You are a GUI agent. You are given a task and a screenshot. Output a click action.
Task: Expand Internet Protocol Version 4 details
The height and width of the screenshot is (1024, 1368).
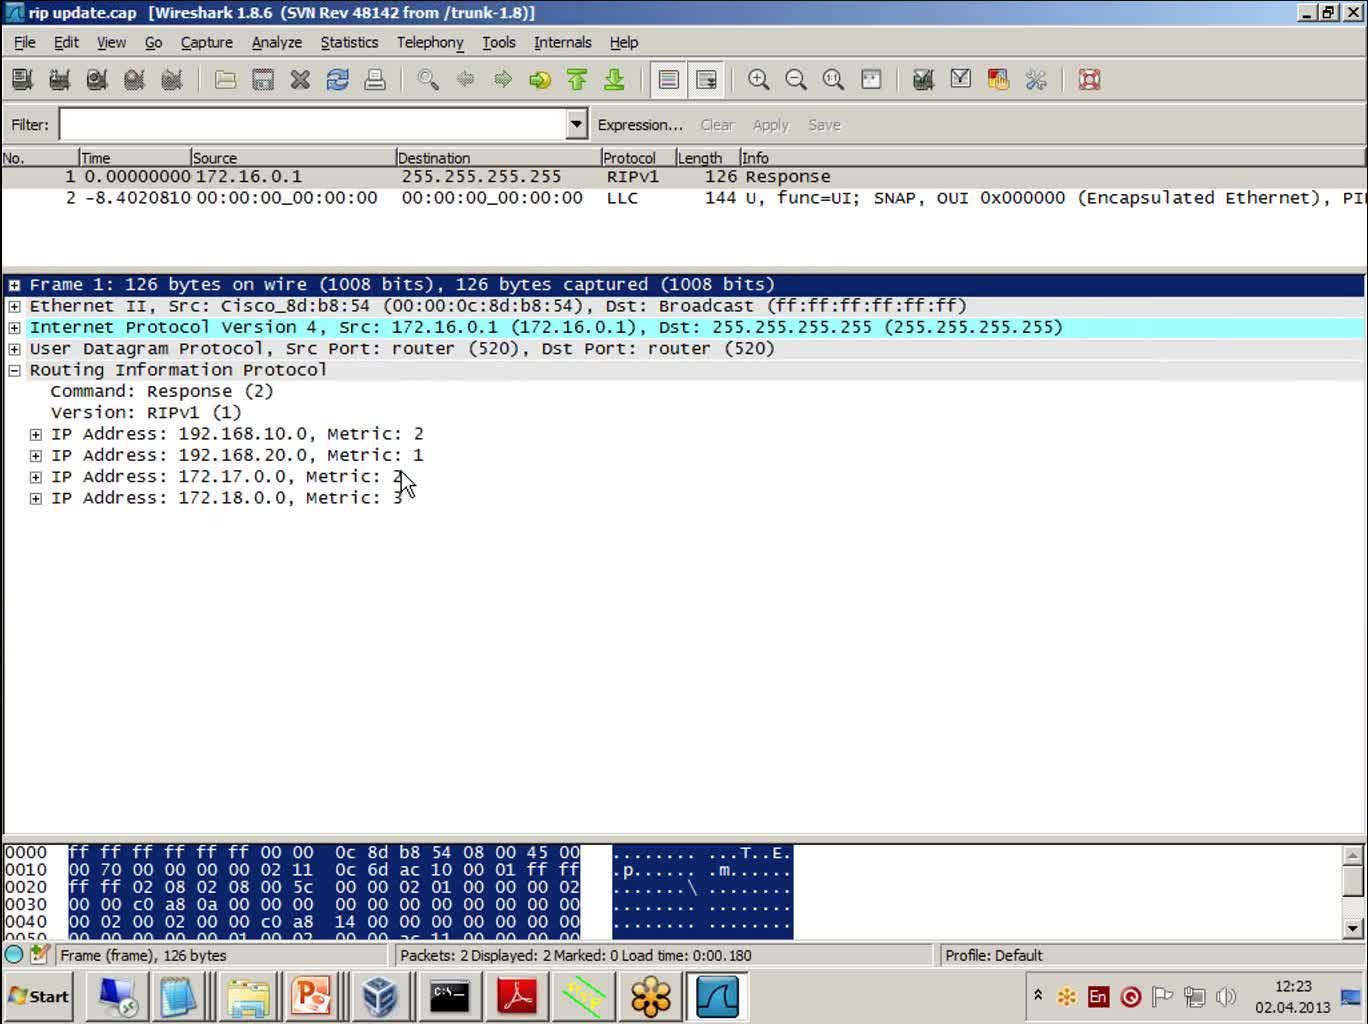tap(14, 328)
